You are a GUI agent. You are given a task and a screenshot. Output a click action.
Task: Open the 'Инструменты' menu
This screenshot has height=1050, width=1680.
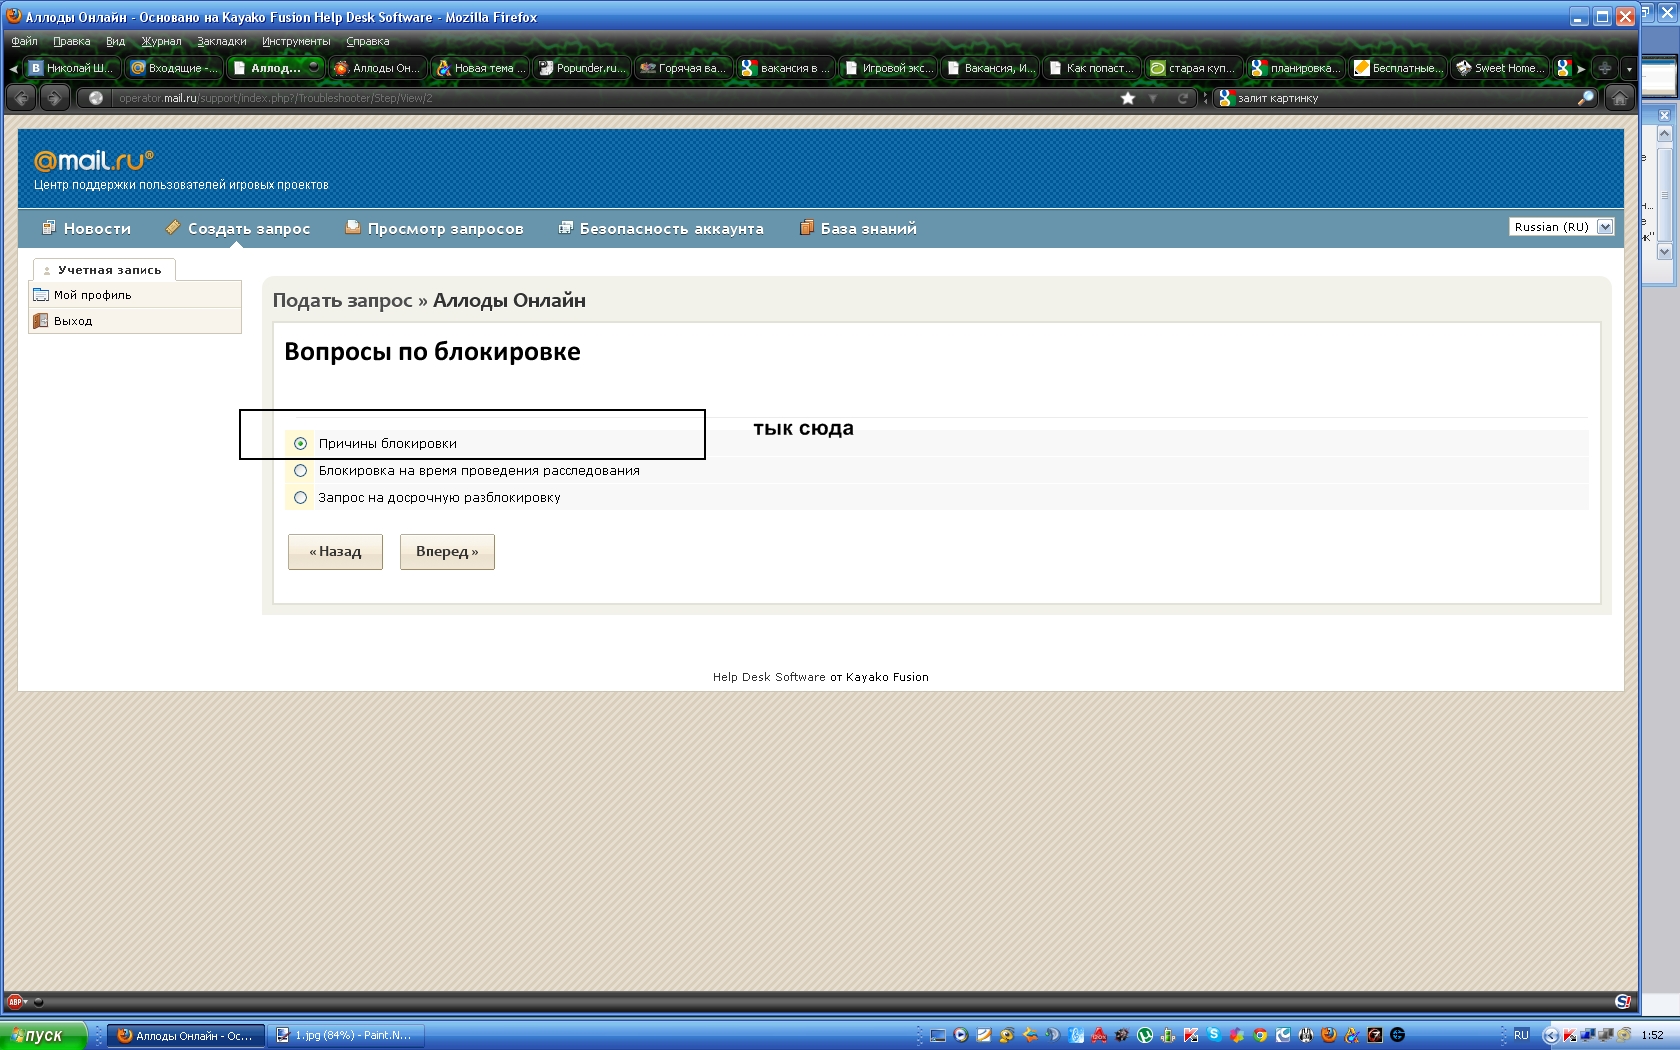pos(296,41)
